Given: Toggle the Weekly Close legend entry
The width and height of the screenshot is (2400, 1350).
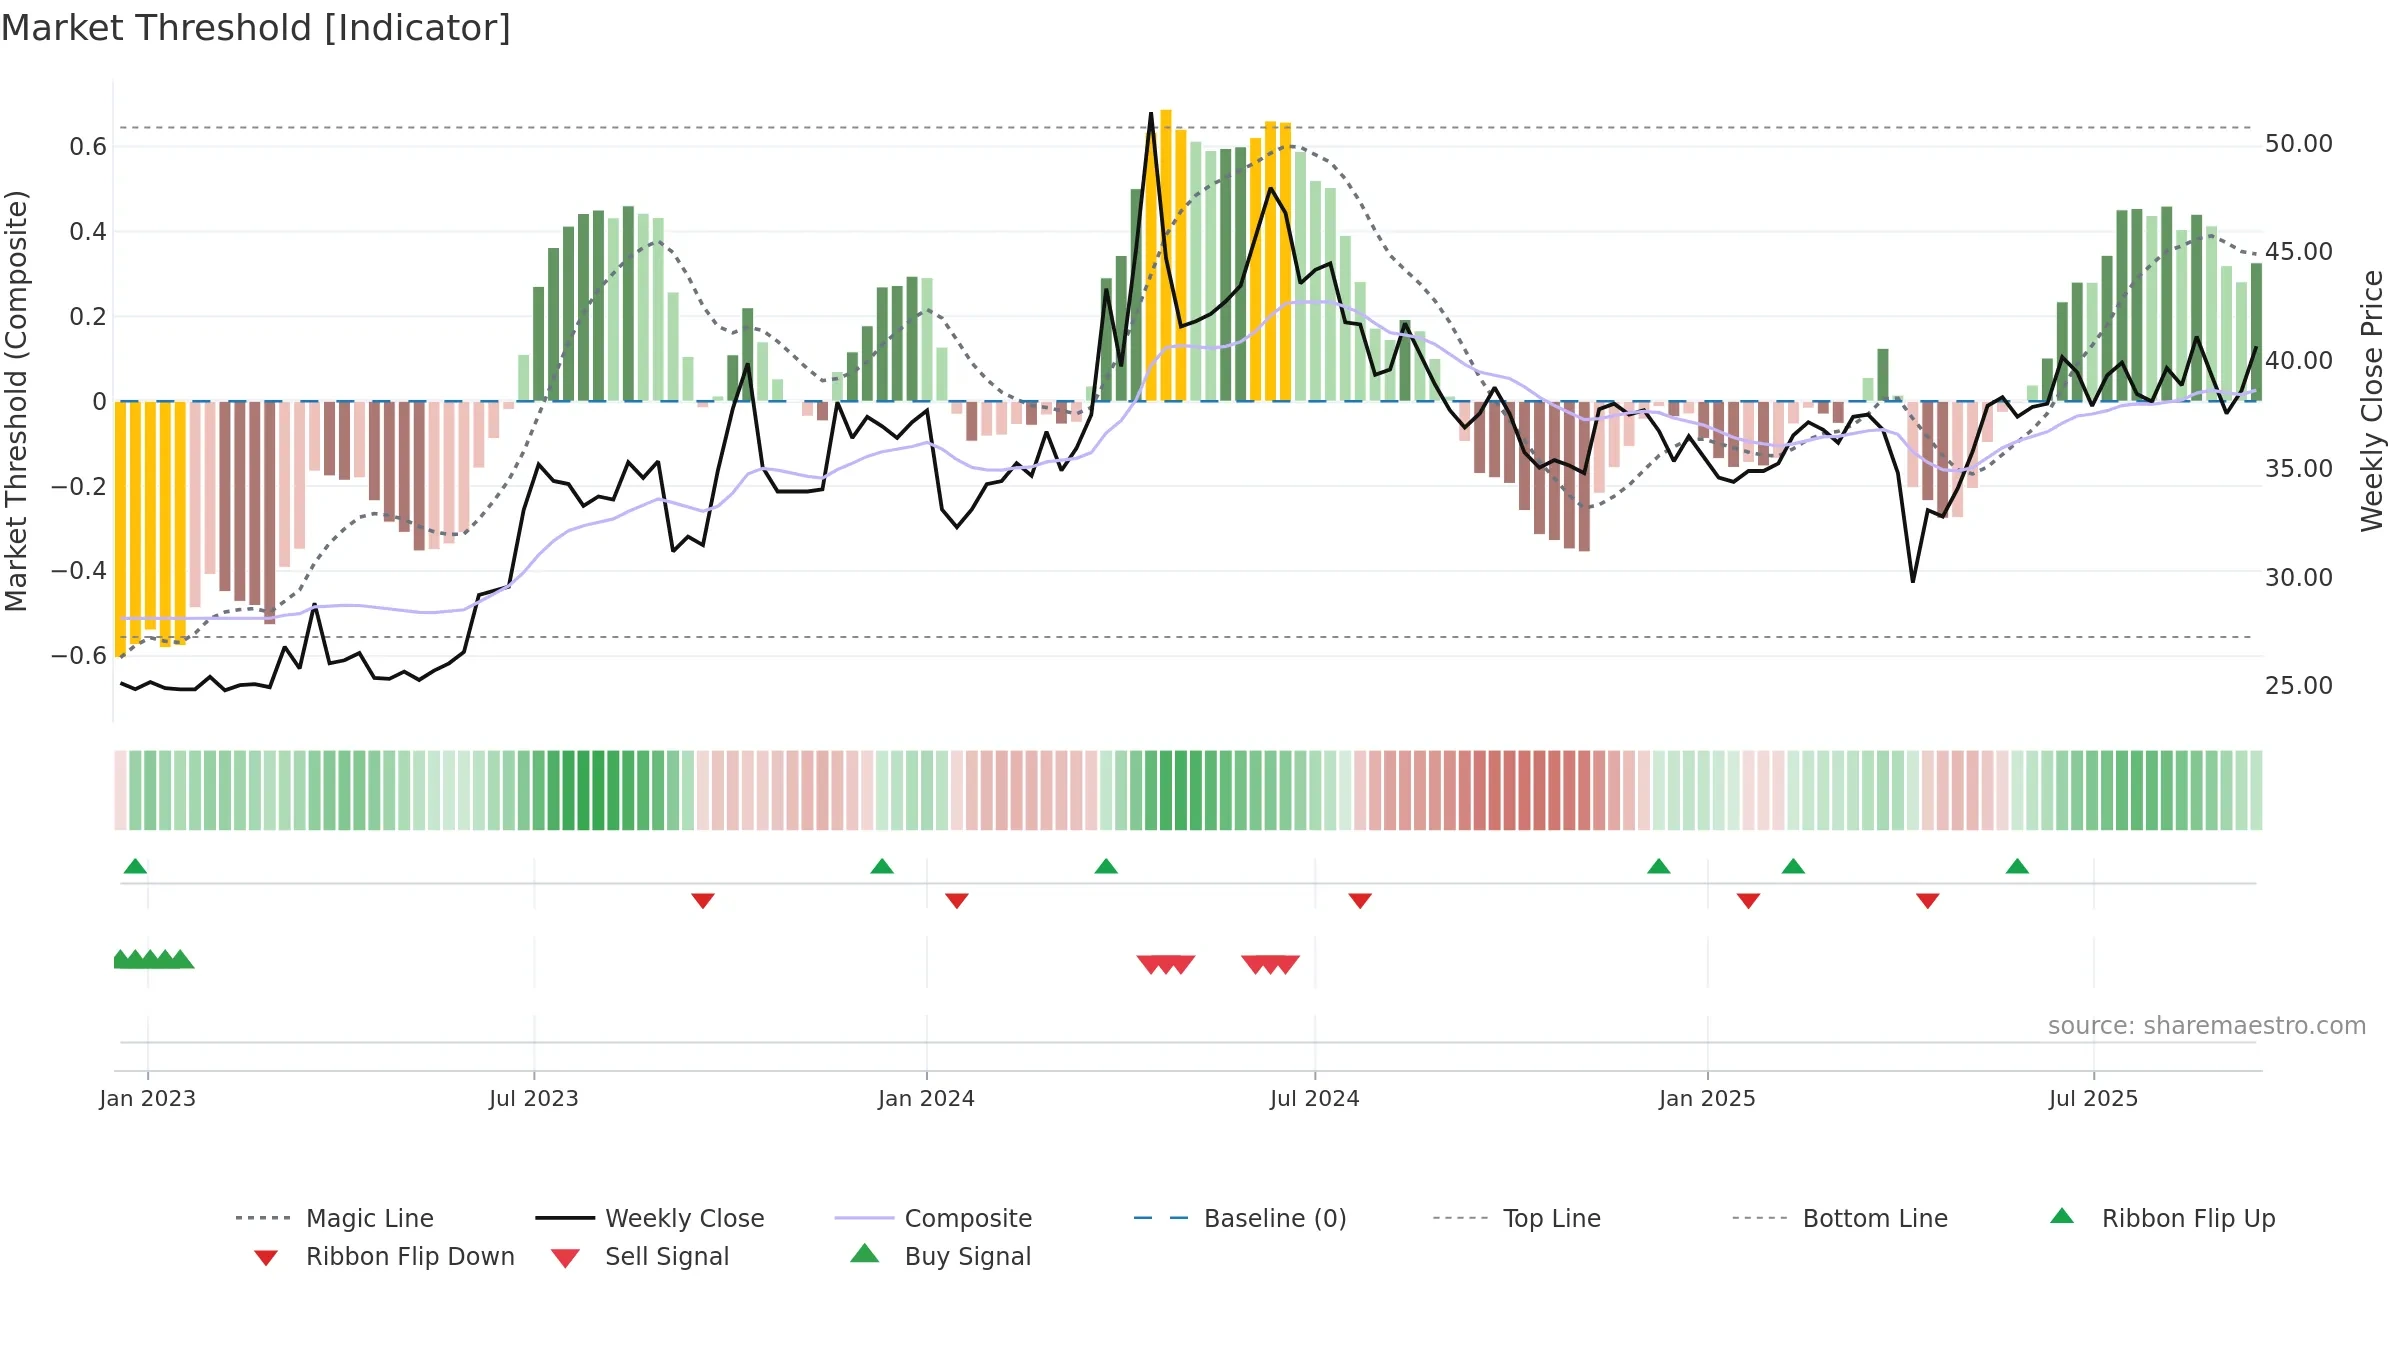Looking at the screenshot, I should (649, 1218).
